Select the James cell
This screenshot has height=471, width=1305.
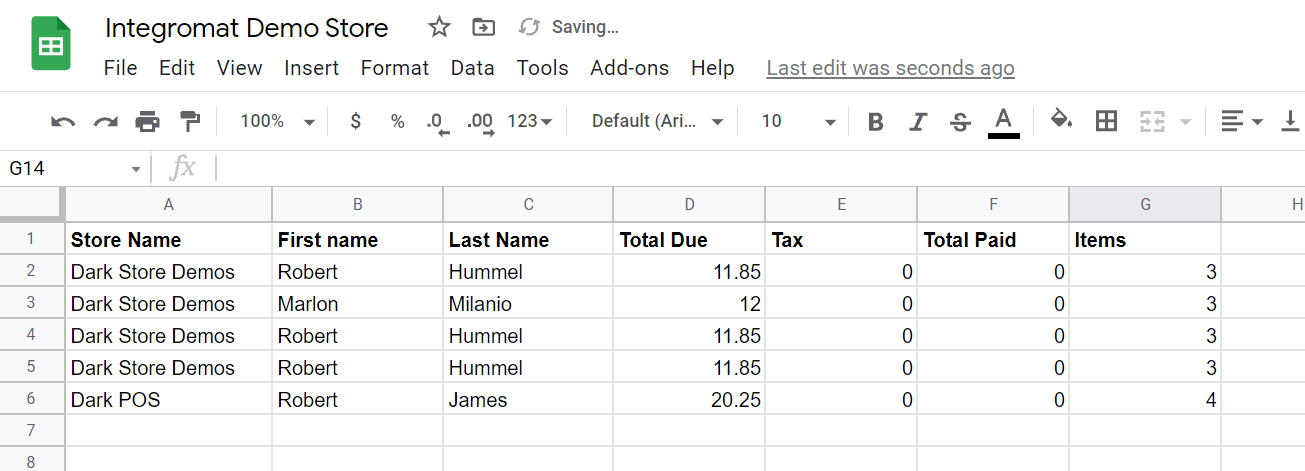[x=529, y=399]
